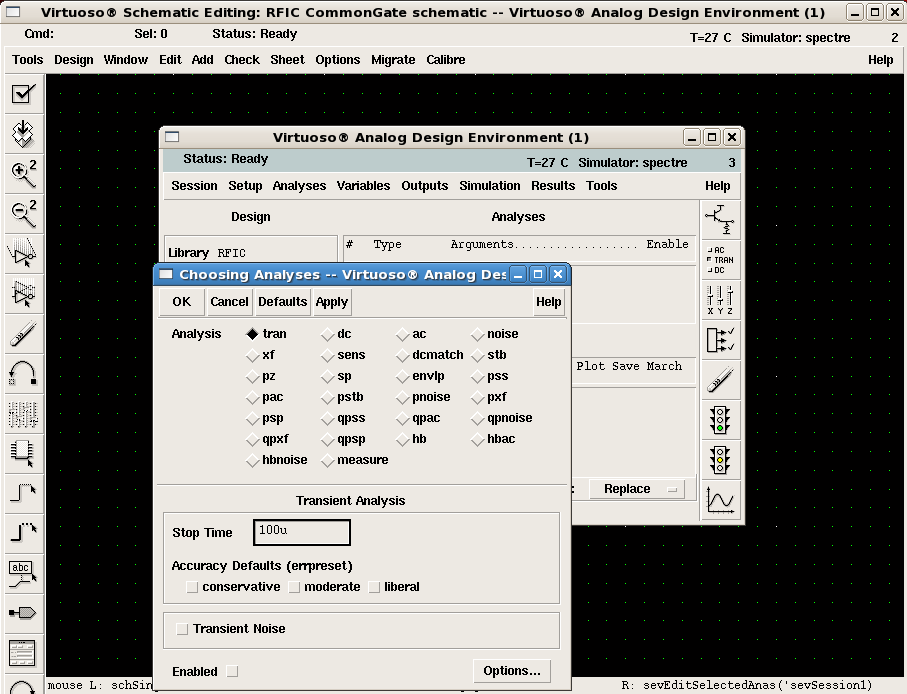Click the Undo arrow icon in schematic toolbar

(24, 374)
